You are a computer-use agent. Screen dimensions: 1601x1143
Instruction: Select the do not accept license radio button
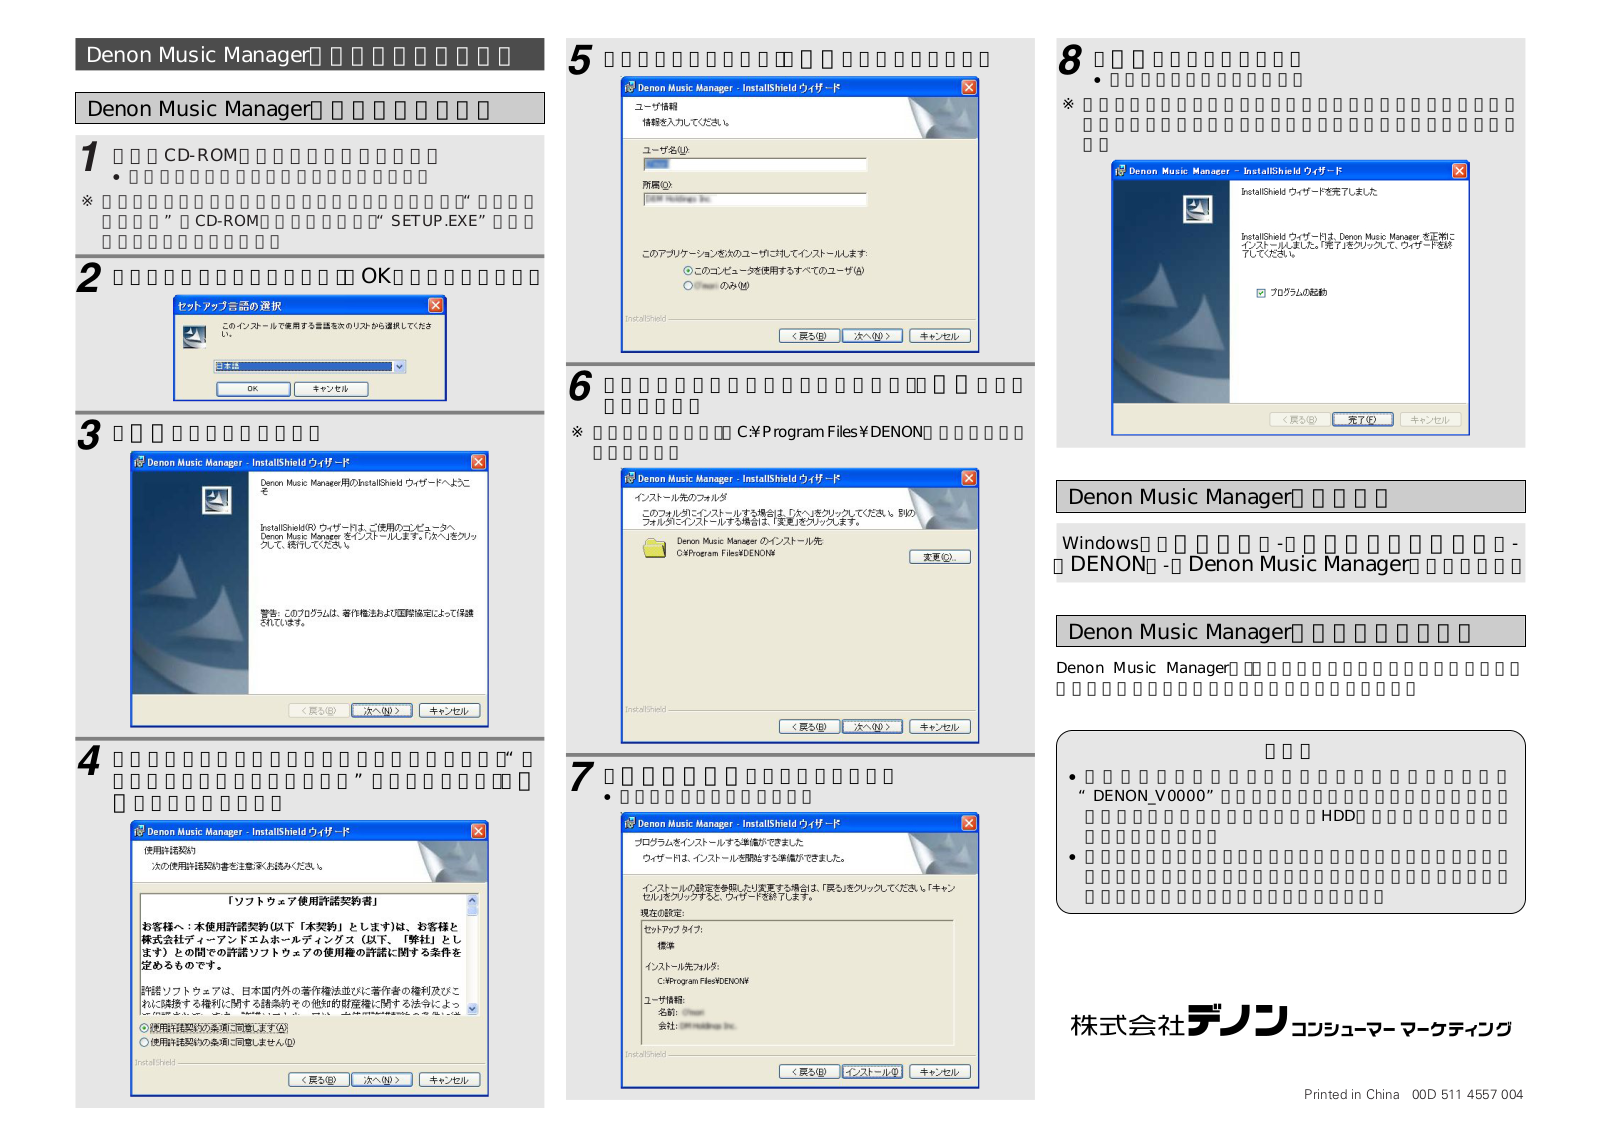(x=144, y=1042)
